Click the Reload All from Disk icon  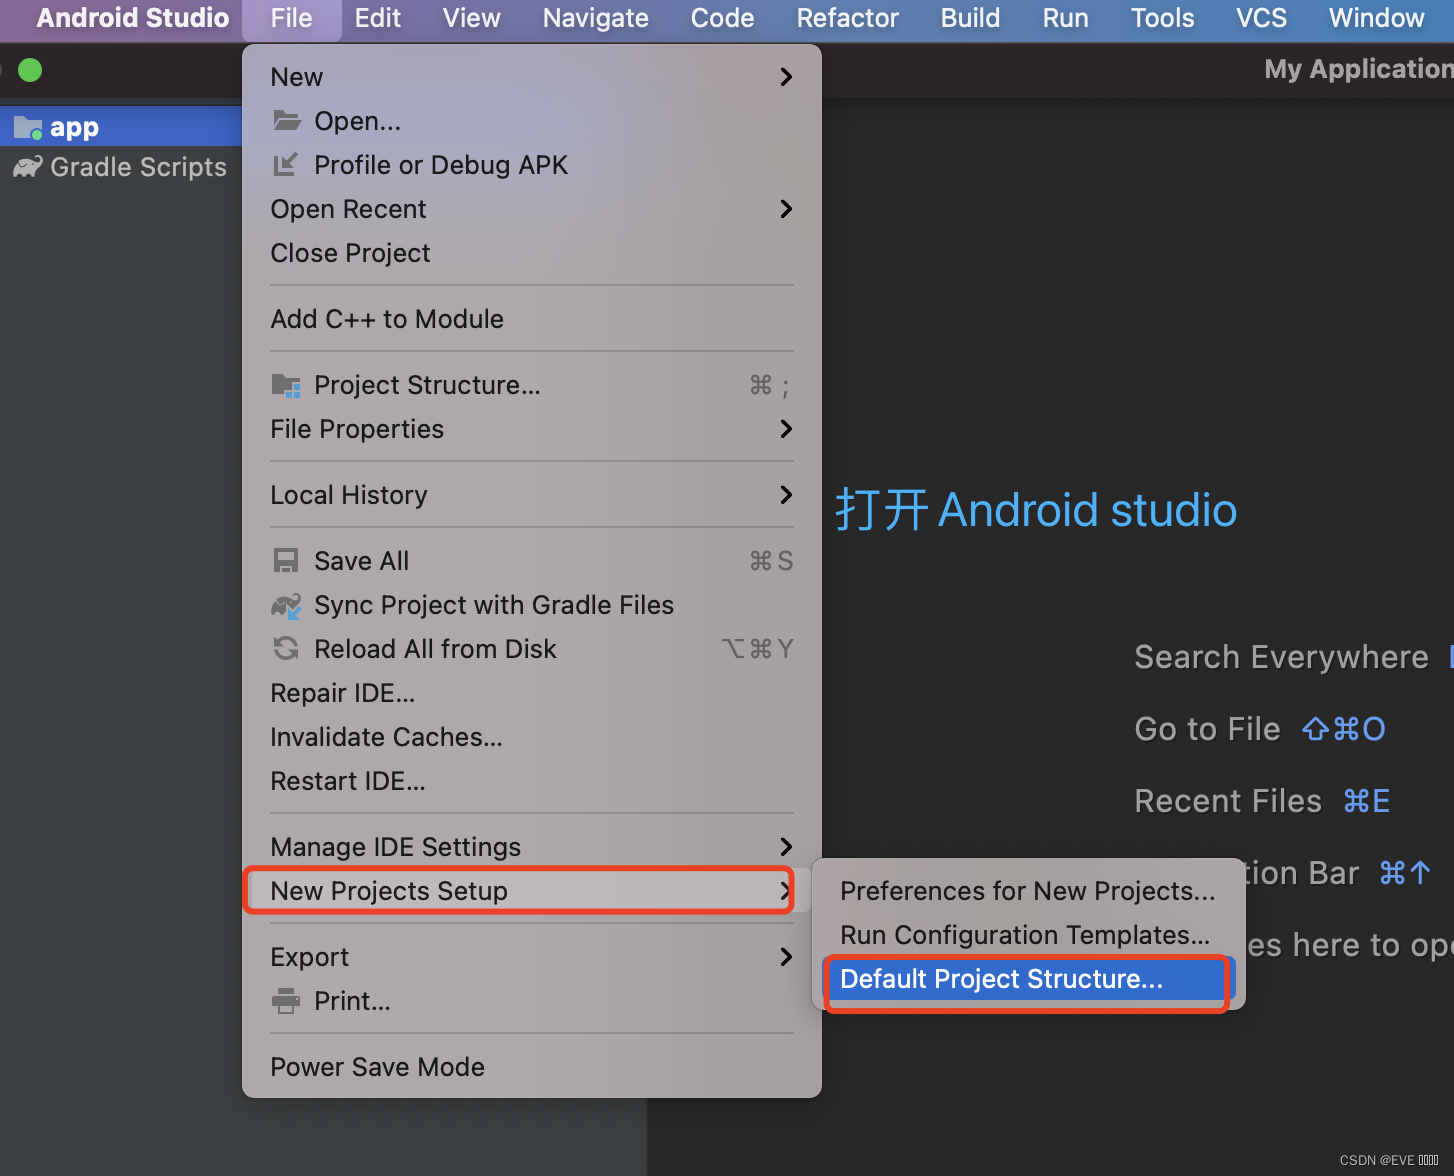(286, 649)
